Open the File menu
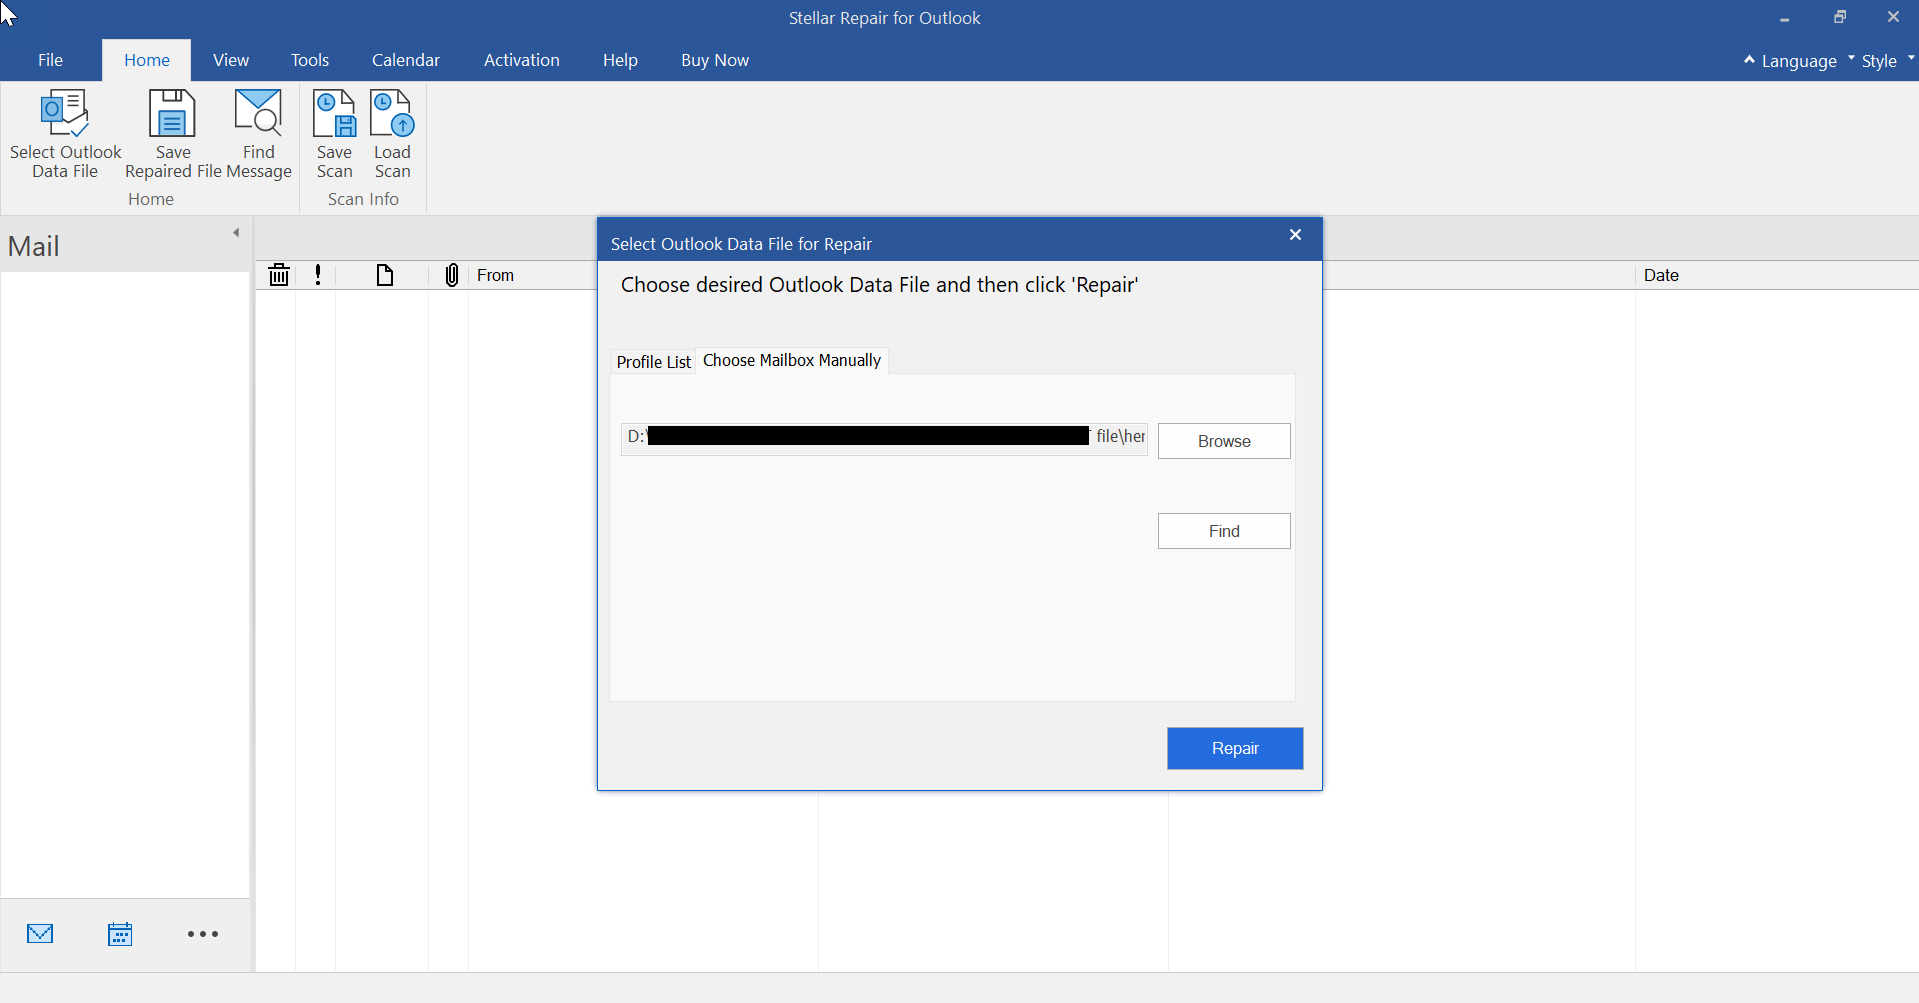Viewport: 1919px width, 1003px height. pos(50,60)
